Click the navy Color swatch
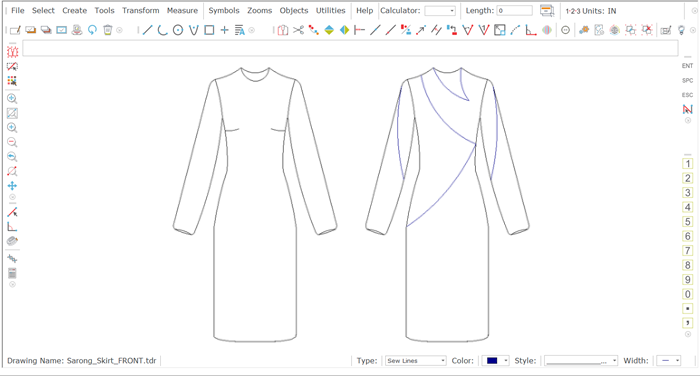The height and width of the screenshot is (376, 700). pyautogui.click(x=492, y=361)
